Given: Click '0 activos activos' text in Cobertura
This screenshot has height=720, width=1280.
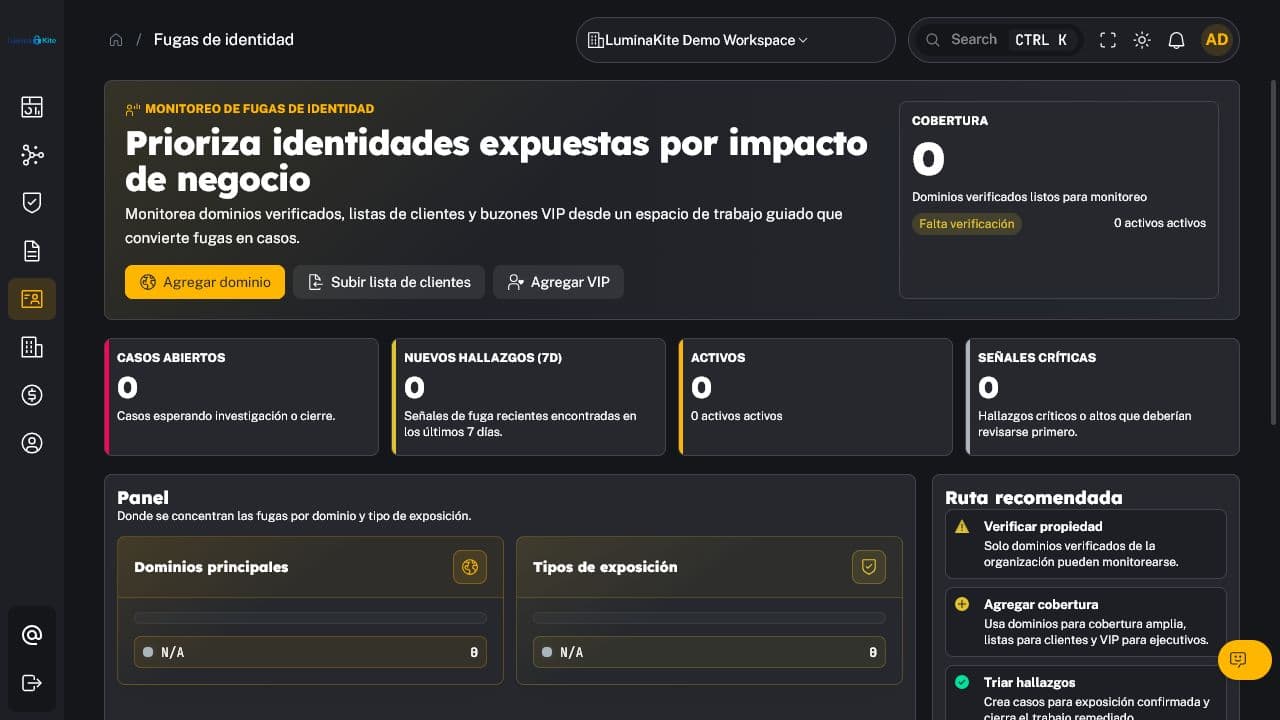Looking at the screenshot, I should tap(1160, 223).
